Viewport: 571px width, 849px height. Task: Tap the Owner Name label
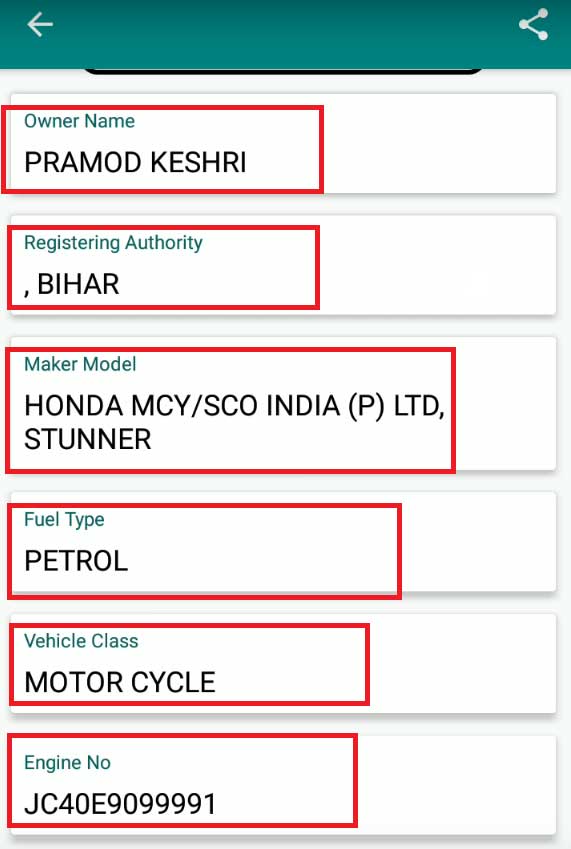80,121
